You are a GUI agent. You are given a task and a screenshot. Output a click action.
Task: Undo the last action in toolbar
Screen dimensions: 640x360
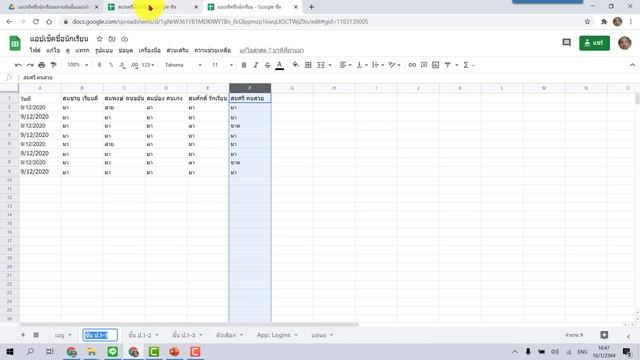pyautogui.click(x=18, y=65)
